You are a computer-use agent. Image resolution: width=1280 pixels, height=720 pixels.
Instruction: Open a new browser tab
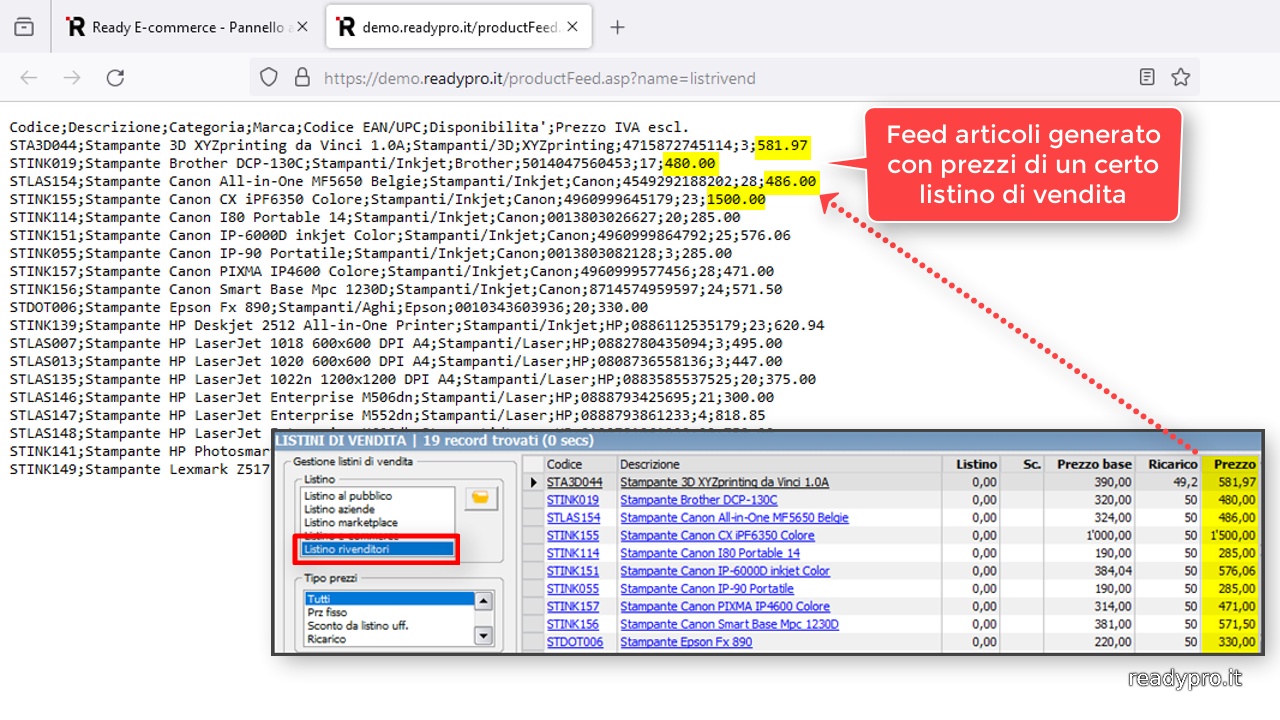[x=617, y=27]
